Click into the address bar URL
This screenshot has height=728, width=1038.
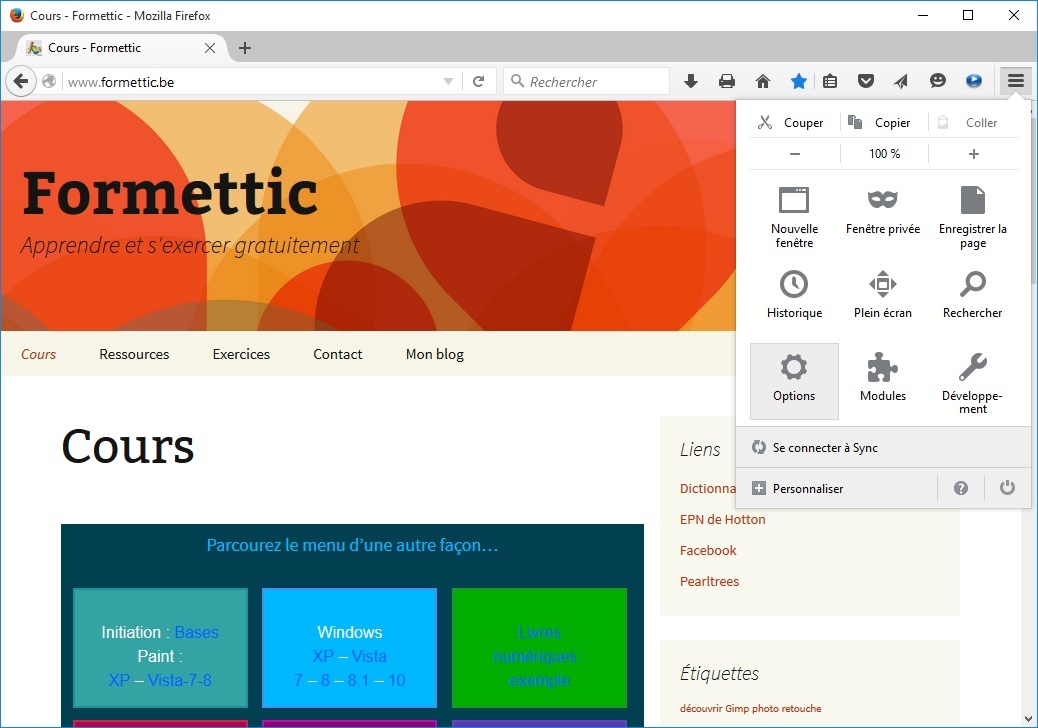point(252,82)
